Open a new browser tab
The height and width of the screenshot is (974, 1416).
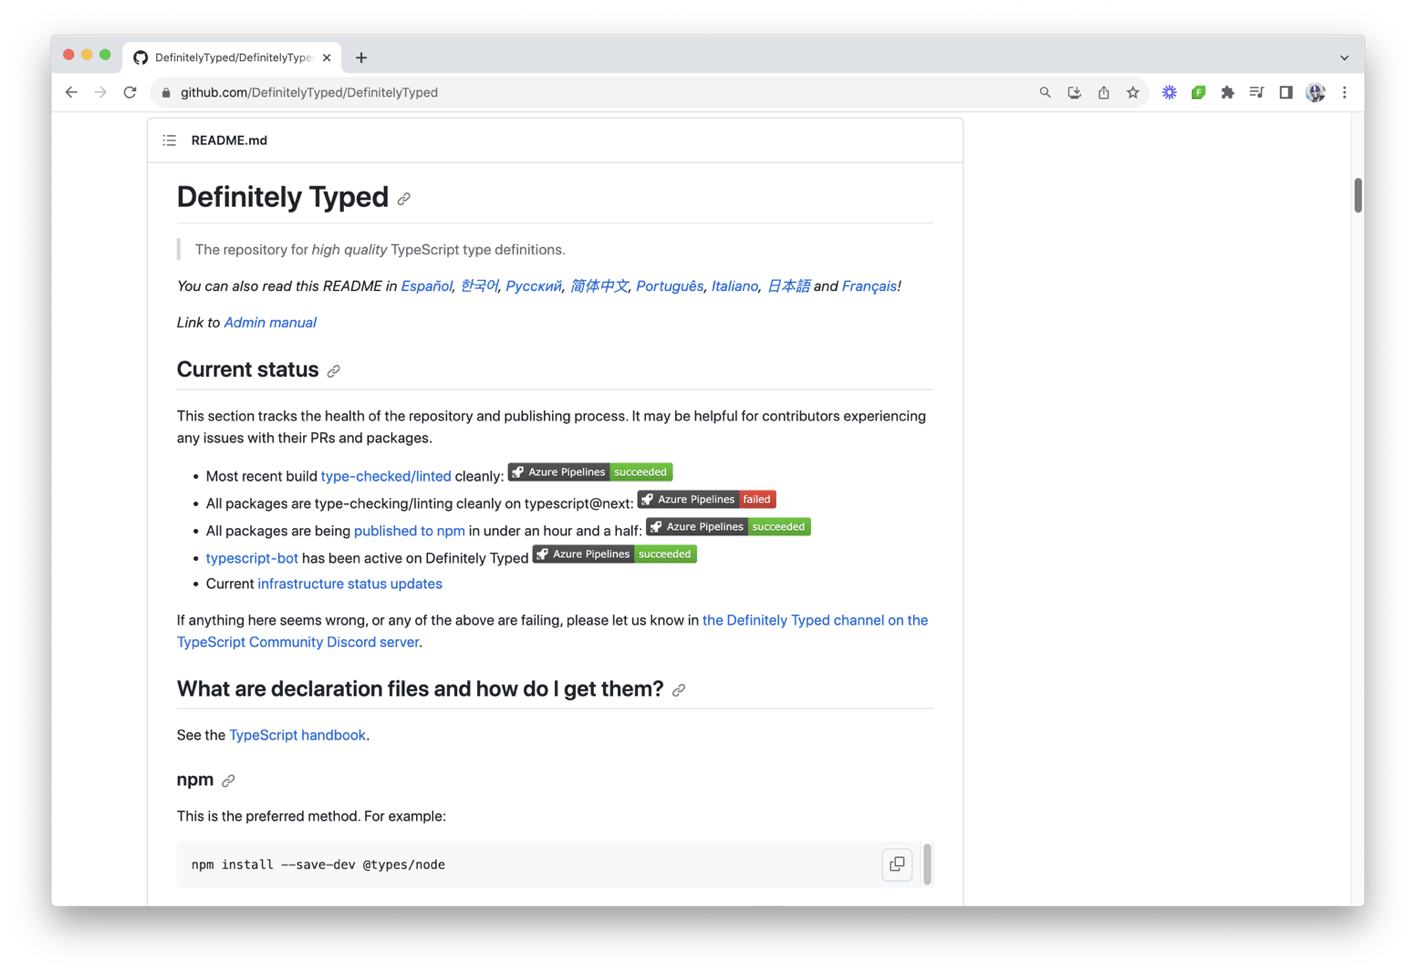point(361,57)
